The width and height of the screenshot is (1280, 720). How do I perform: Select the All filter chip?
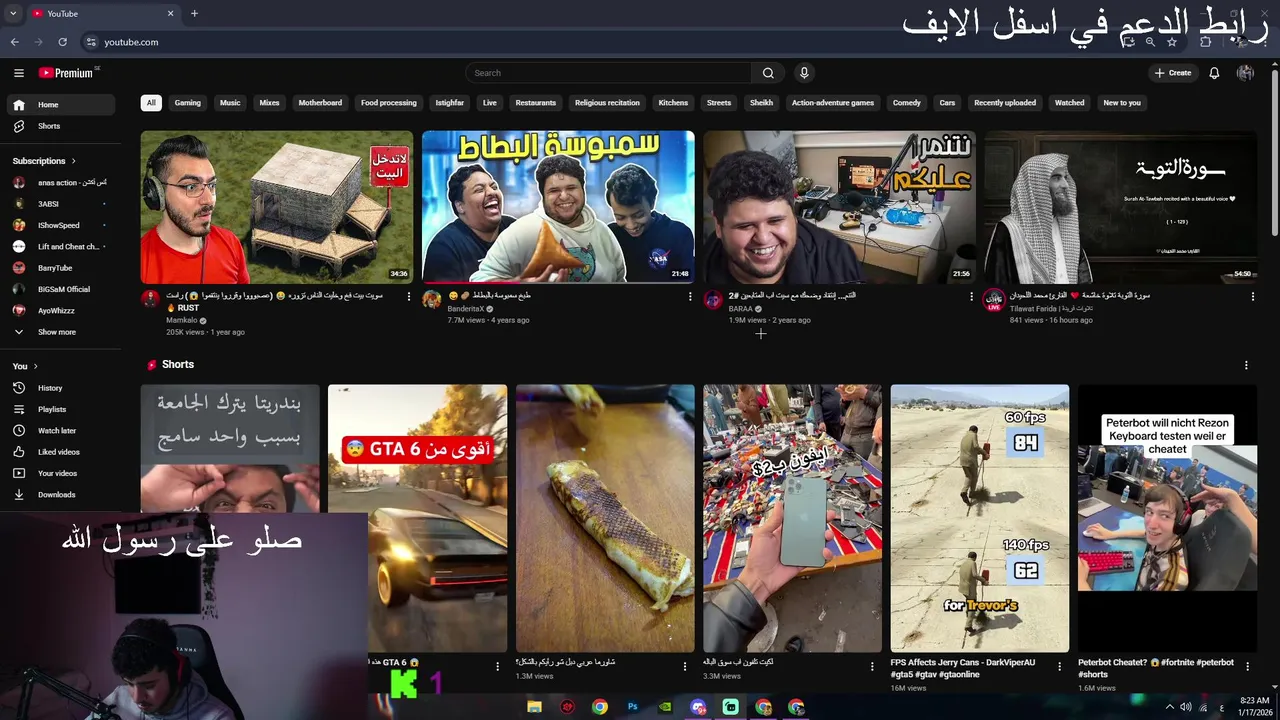click(x=151, y=103)
